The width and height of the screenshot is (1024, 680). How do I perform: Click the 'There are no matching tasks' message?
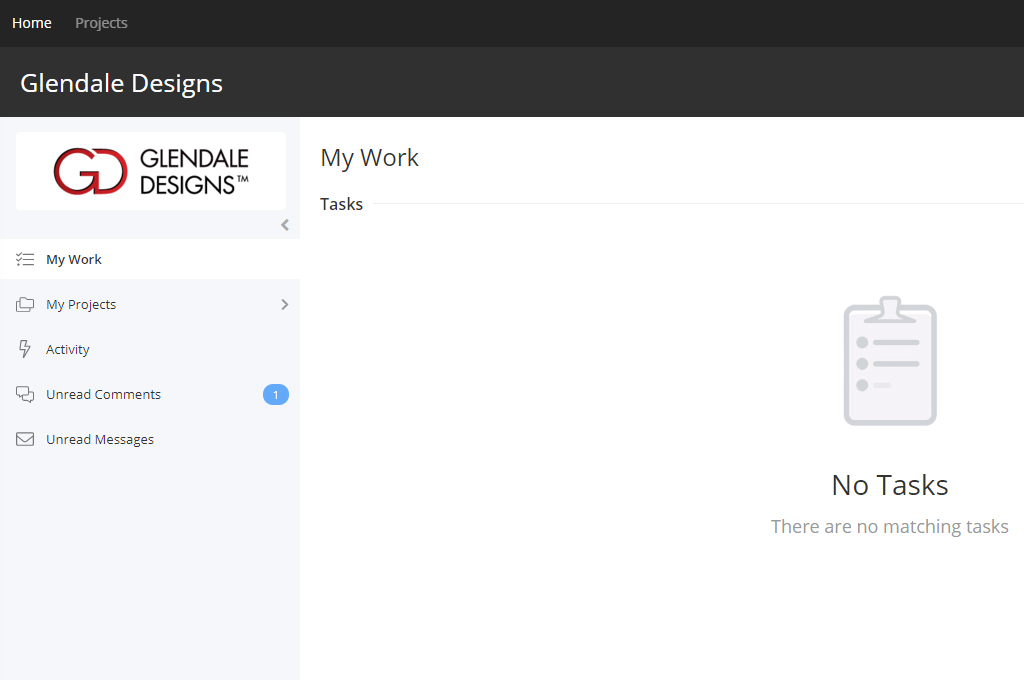coord(890,526)
